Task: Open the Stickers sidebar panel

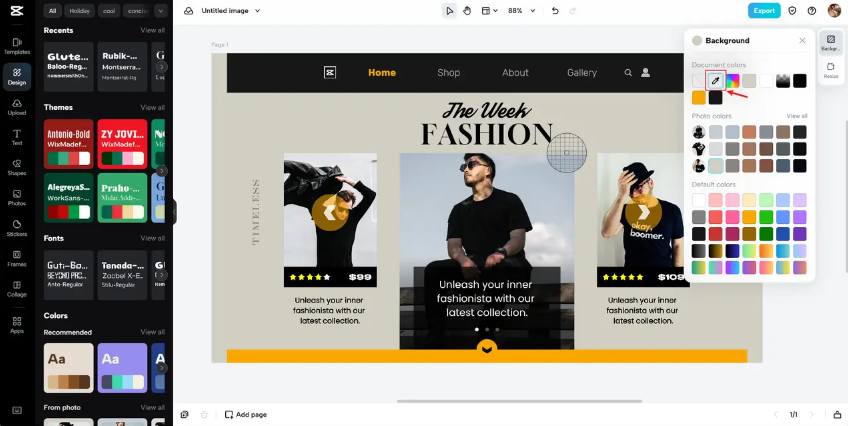Action: [x=17, y=228]
